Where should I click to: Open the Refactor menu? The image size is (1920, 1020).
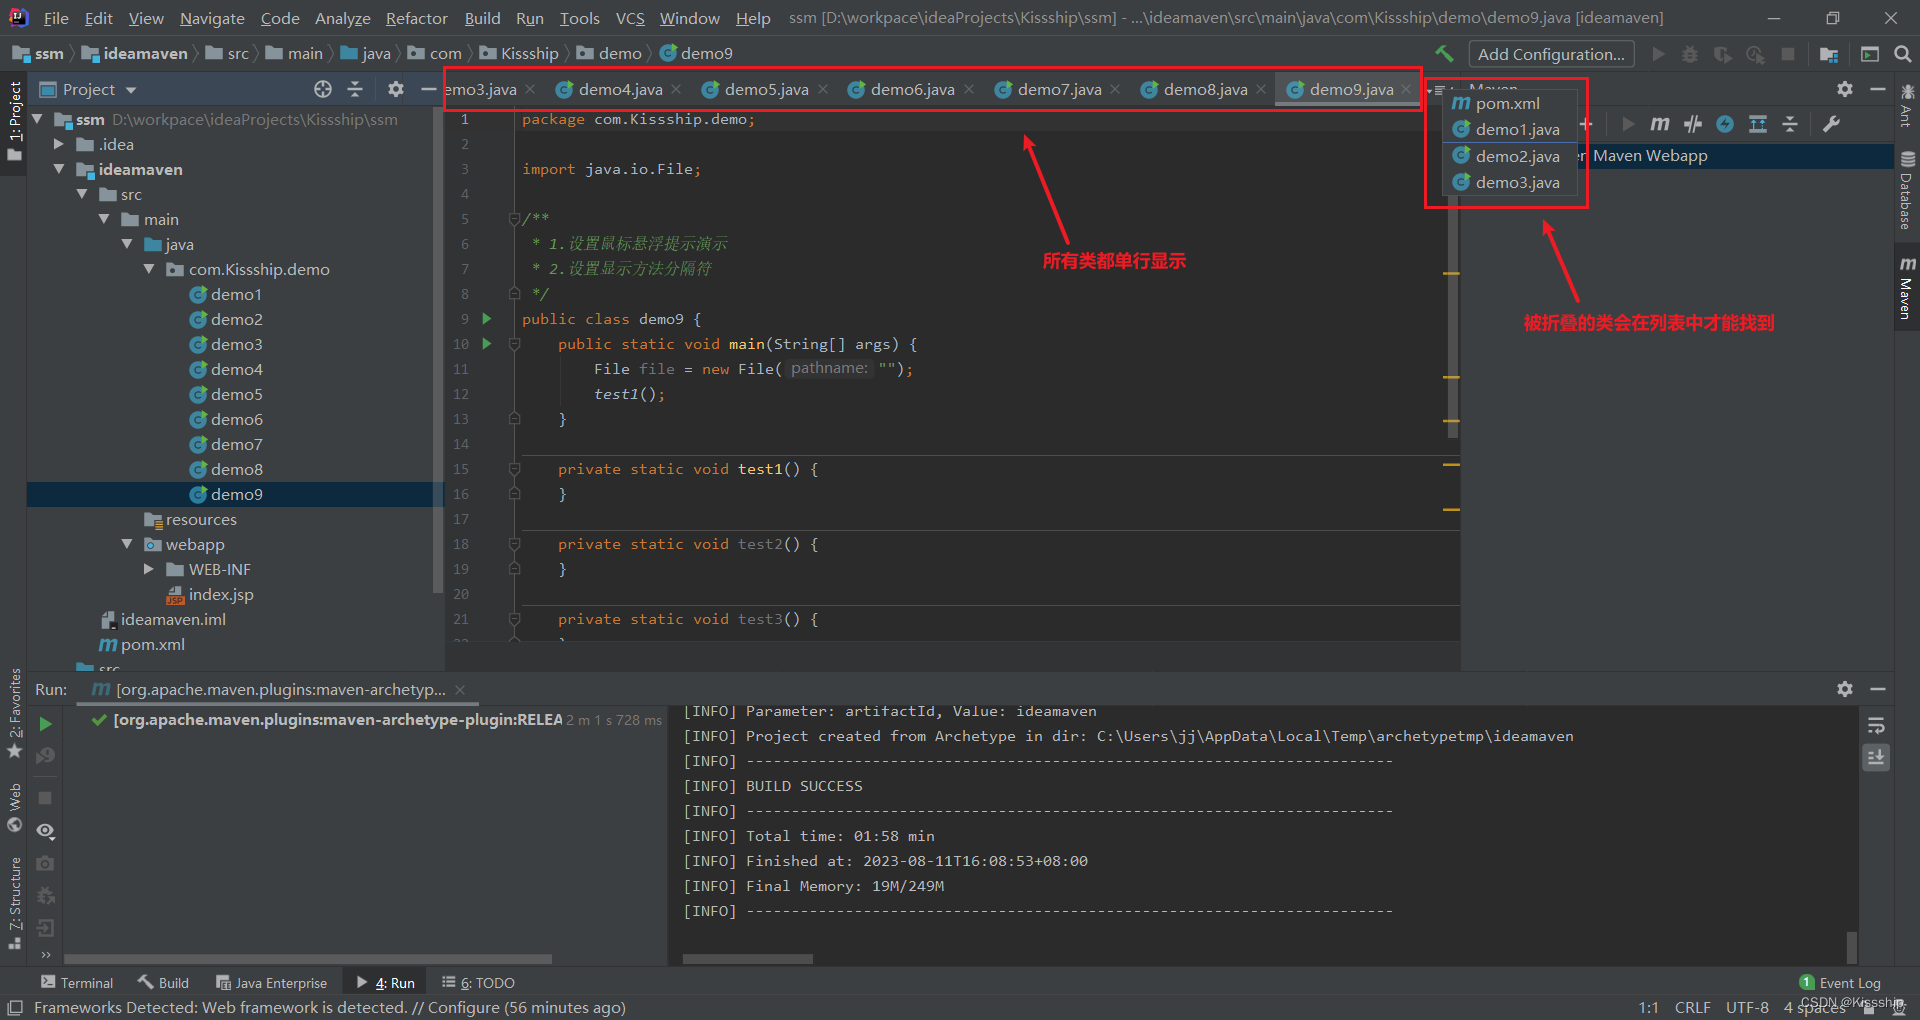416,18
